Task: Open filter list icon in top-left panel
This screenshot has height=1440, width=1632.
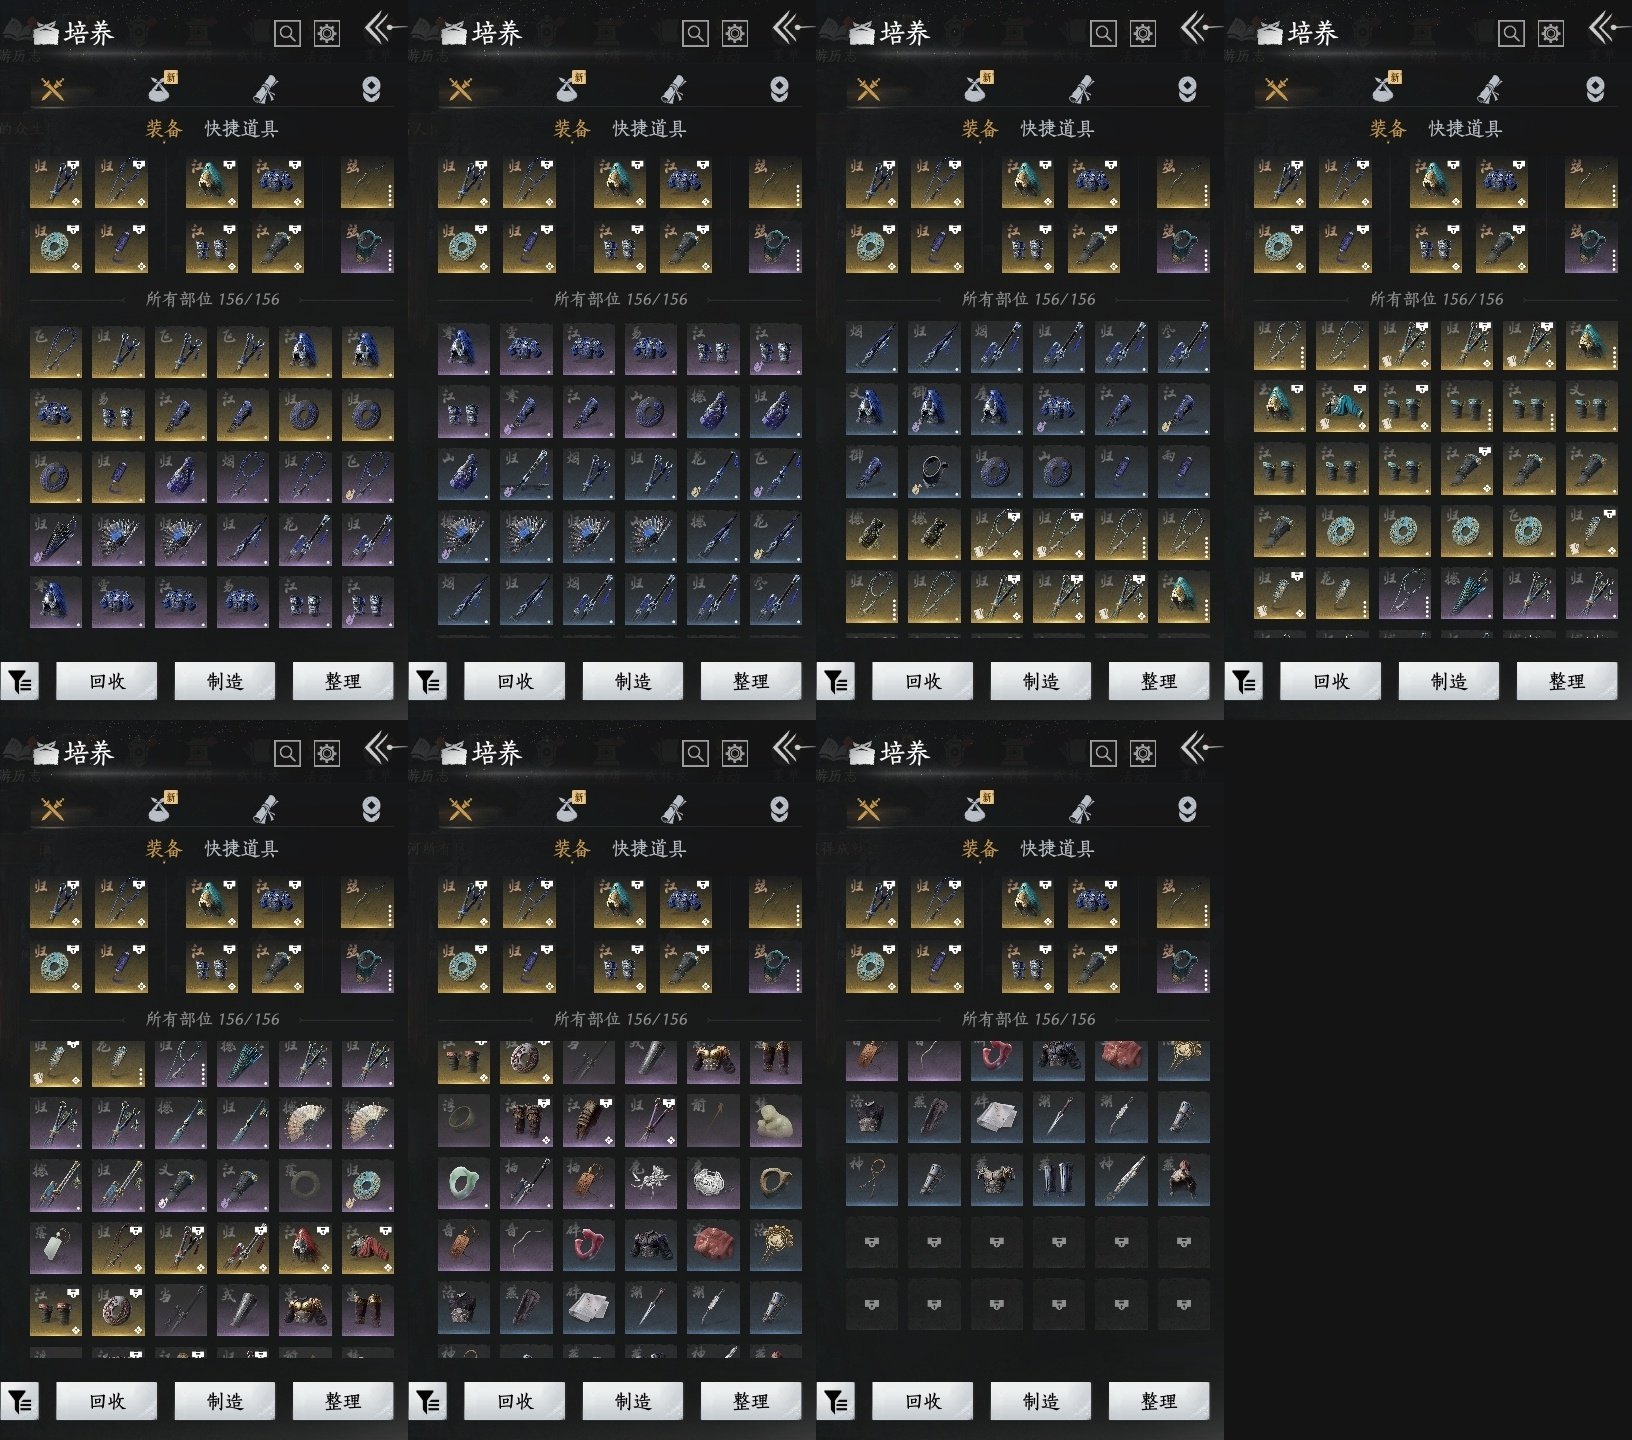Action: pos(20,682)
